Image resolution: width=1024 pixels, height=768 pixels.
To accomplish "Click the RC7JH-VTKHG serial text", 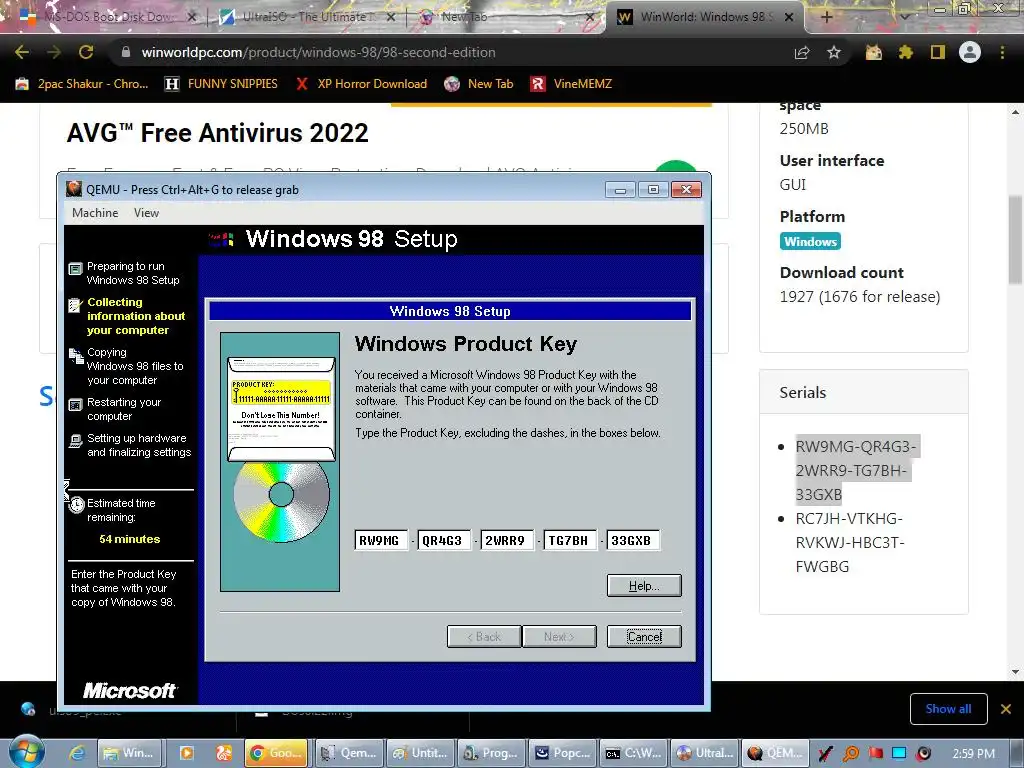I will click(850, 542).
